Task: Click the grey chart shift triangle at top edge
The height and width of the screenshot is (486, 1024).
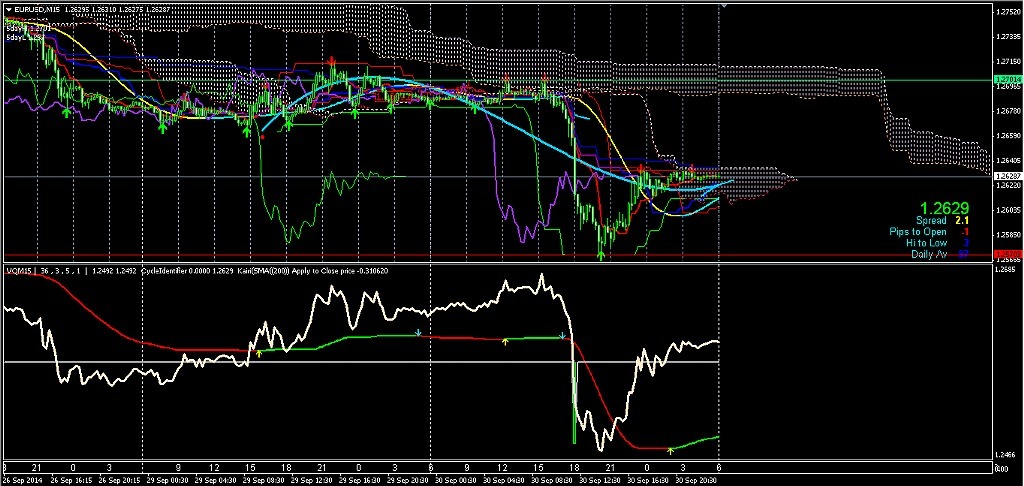Action: [723, 5]
